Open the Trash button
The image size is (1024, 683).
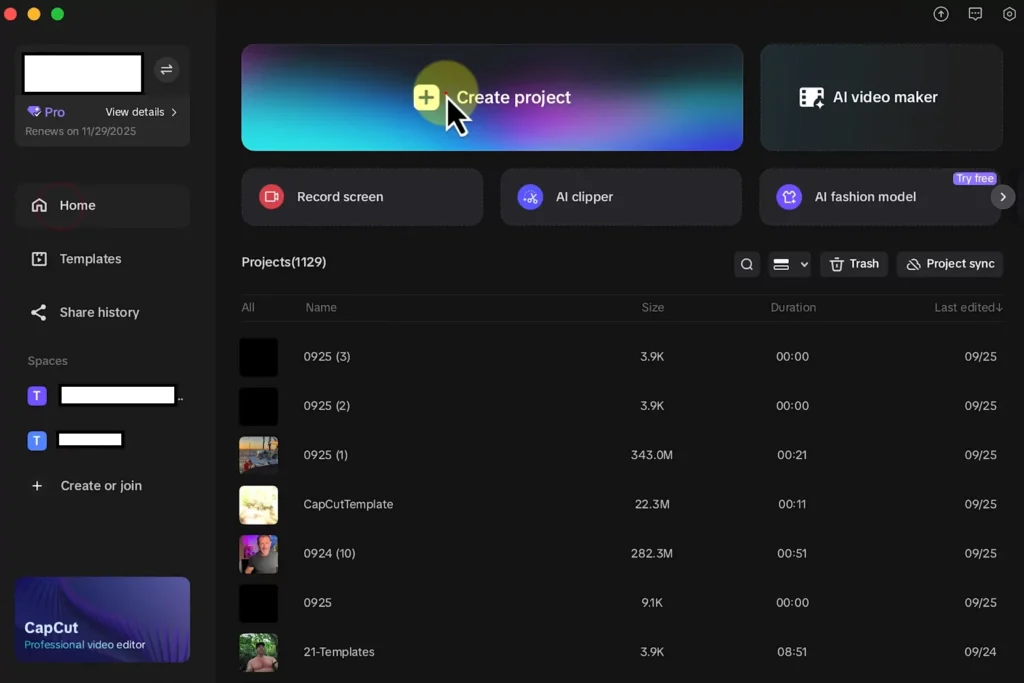pos(854,264)
